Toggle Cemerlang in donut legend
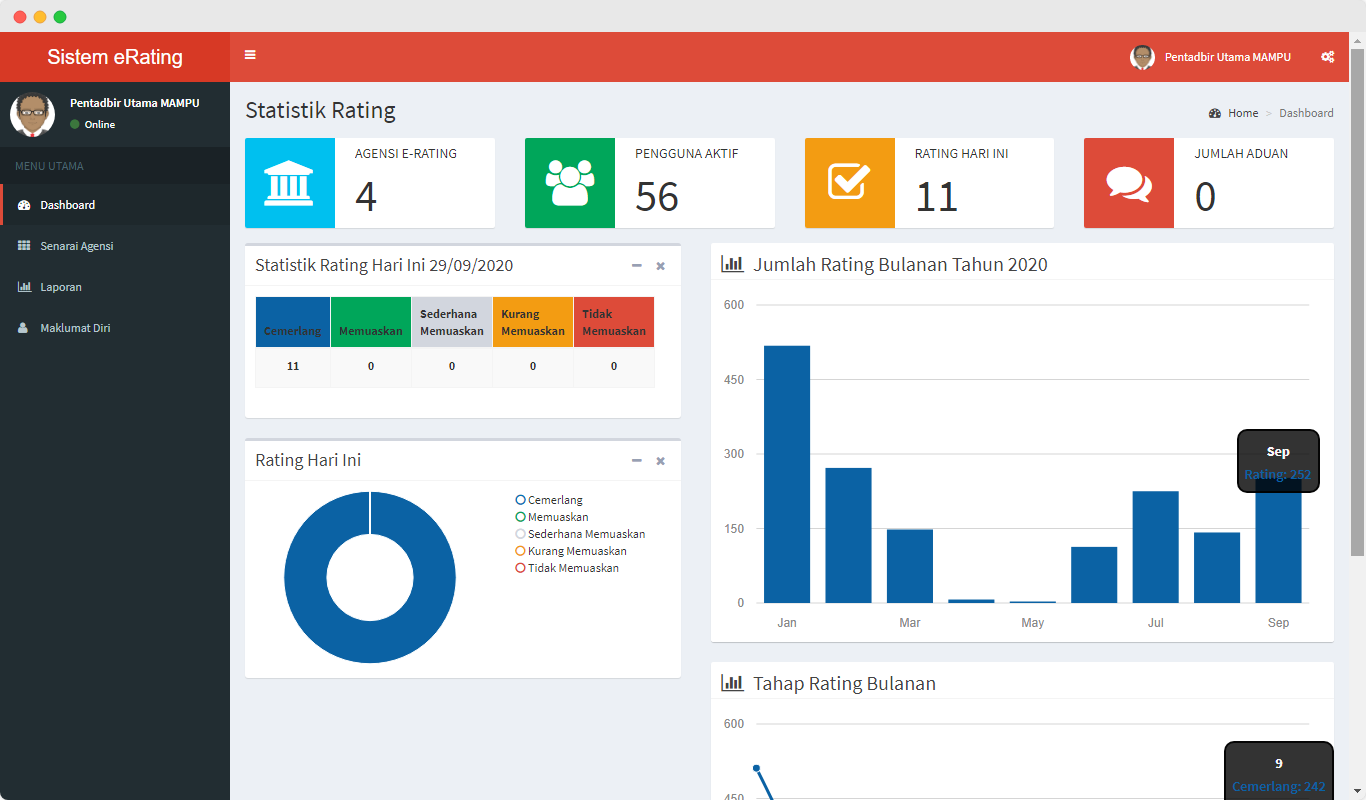1366x800 pixels. tap(549, 500)
